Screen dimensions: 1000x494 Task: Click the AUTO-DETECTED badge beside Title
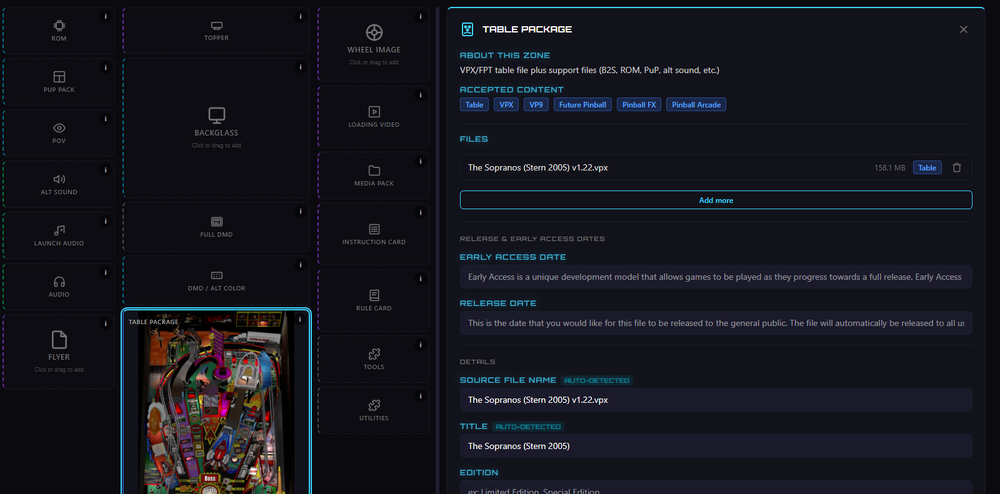pyautogui.click(x=529, y=426)
